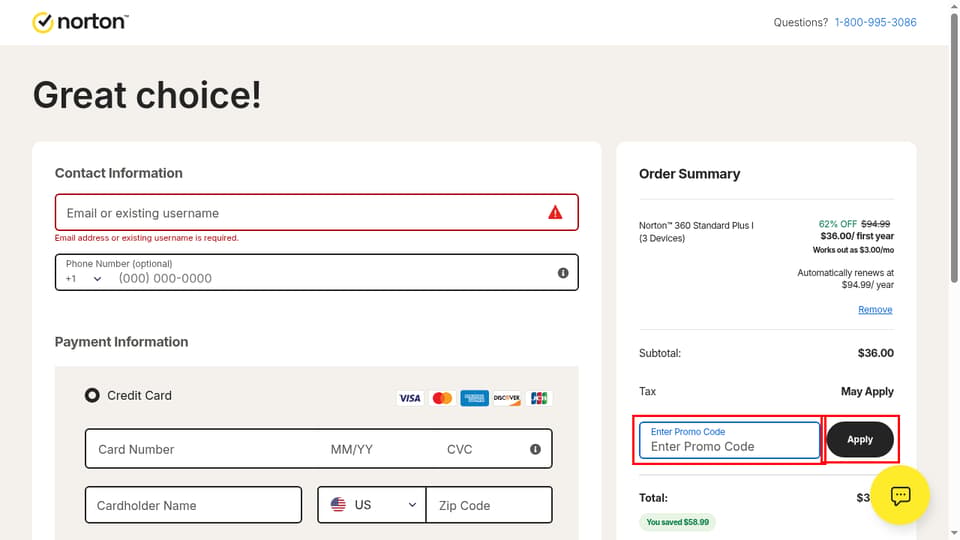Click the JCB card icon
Viewport: 960px width, 540px height.
pos(539,399)
